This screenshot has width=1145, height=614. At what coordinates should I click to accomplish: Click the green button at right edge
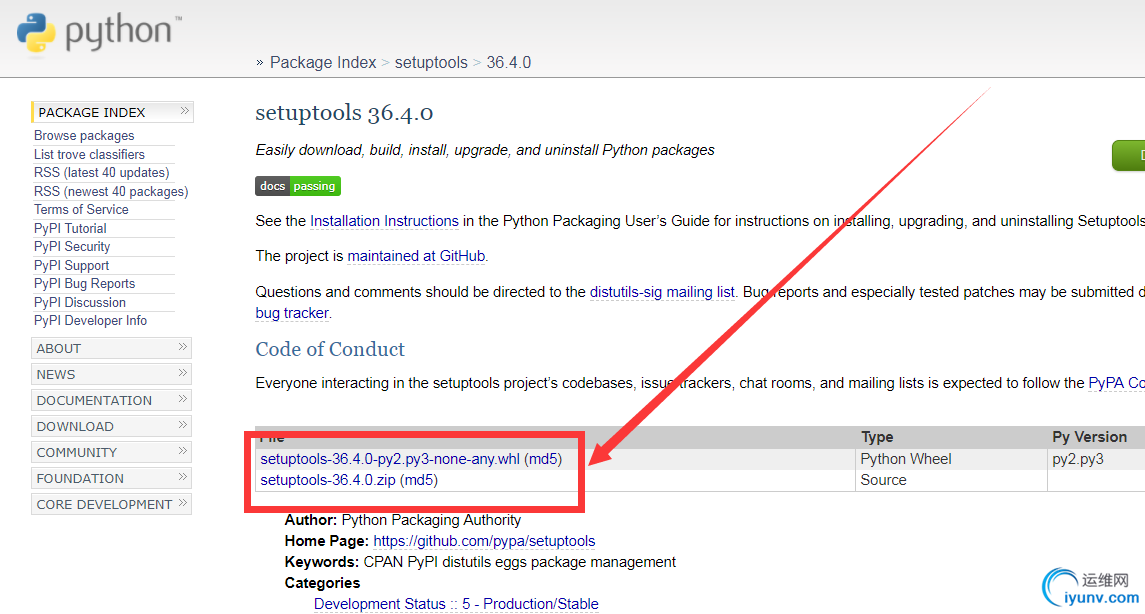[x=1130, y=156]
